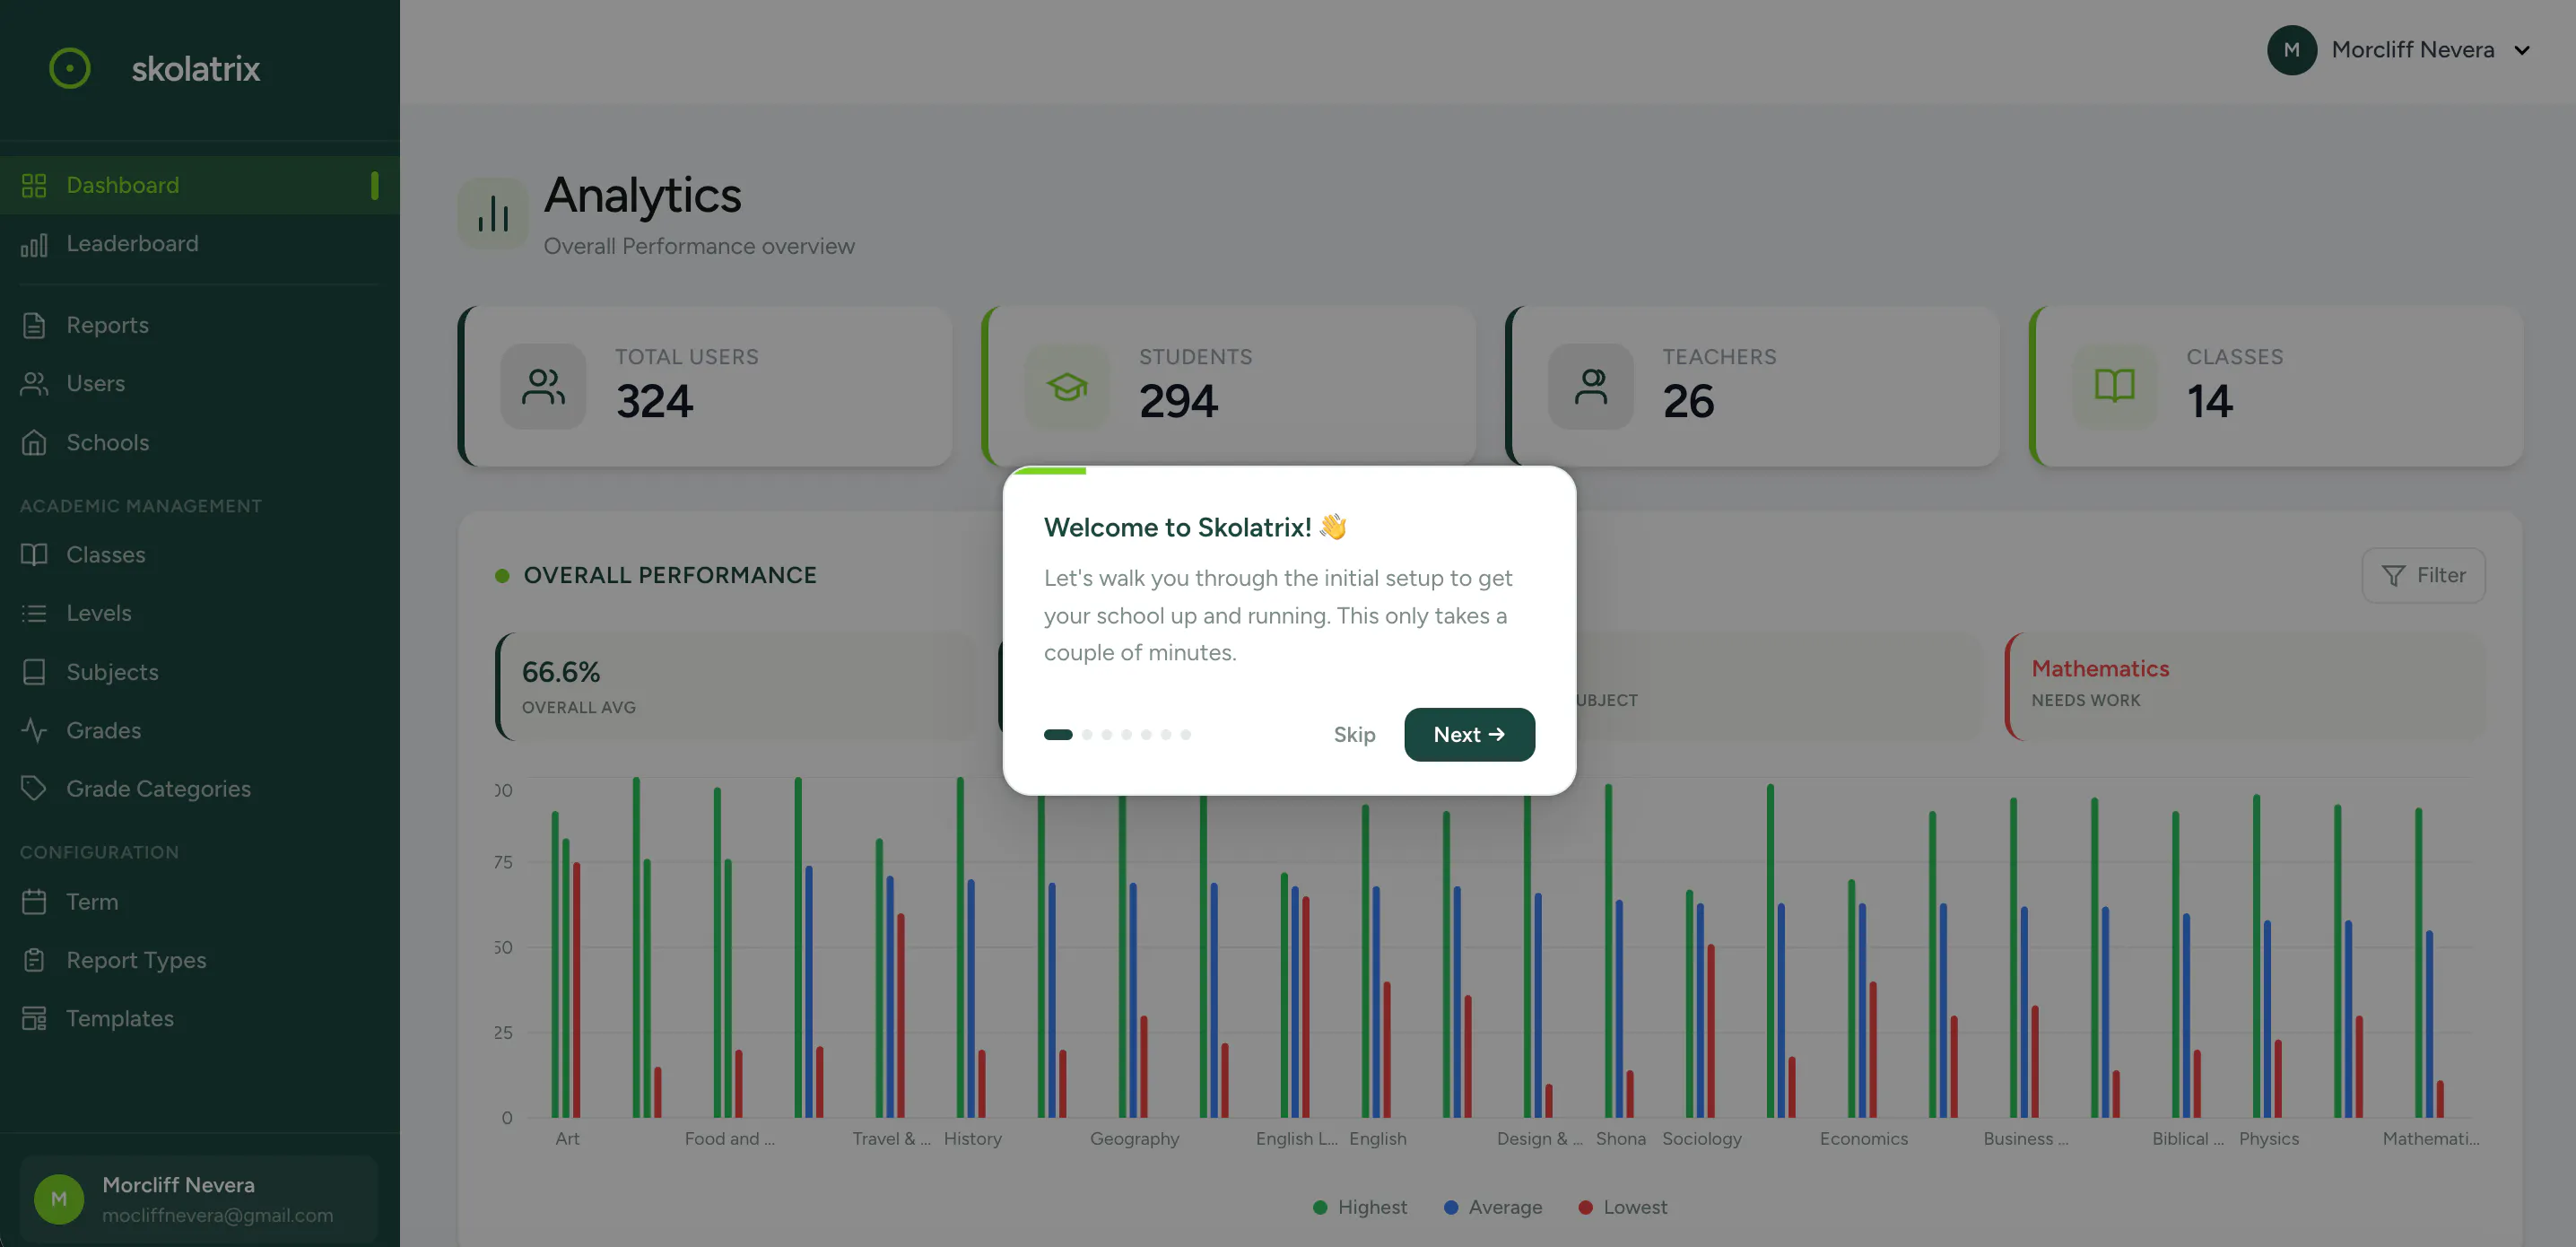Click the Geography axis label
The height and width of the screenshot is (1247, 2576).
[x=1134, y=1139]
